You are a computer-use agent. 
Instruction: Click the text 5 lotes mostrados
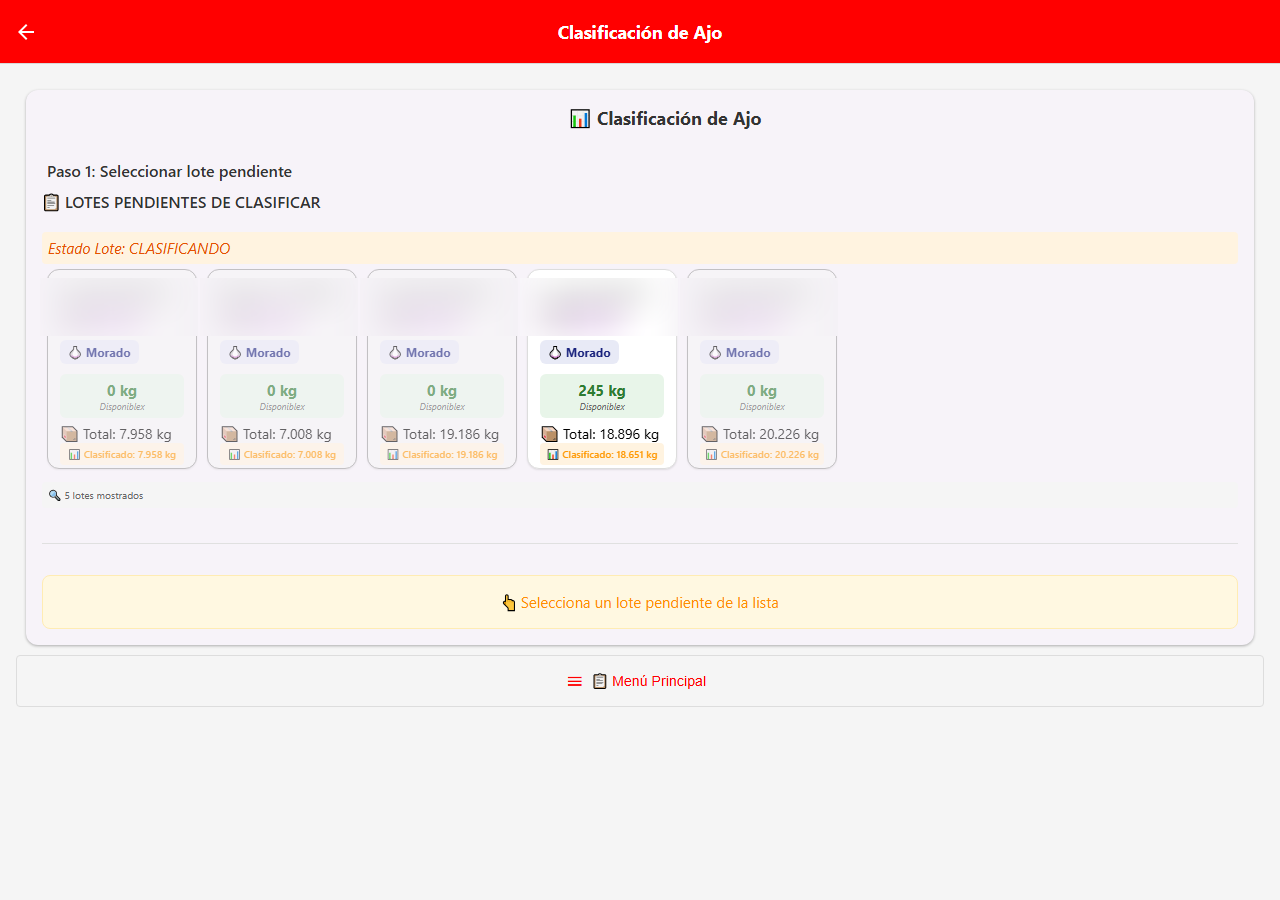pyautogui.click(x=104, y=495)
